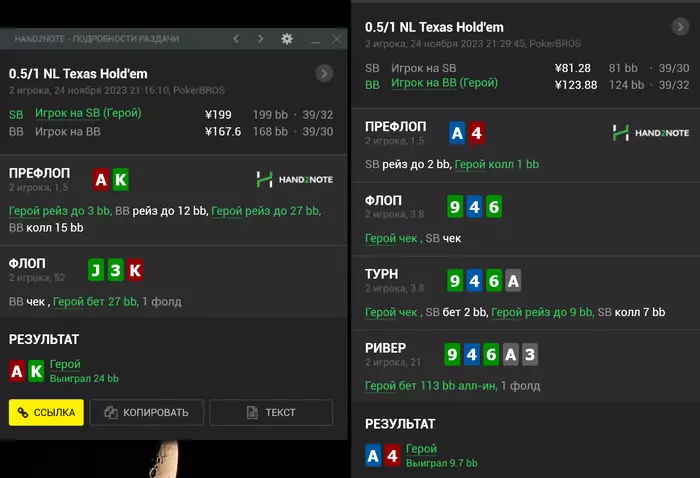Click the green 9 card in right flop row
Viewport: 700px width, 478px height.
[455, 207]
